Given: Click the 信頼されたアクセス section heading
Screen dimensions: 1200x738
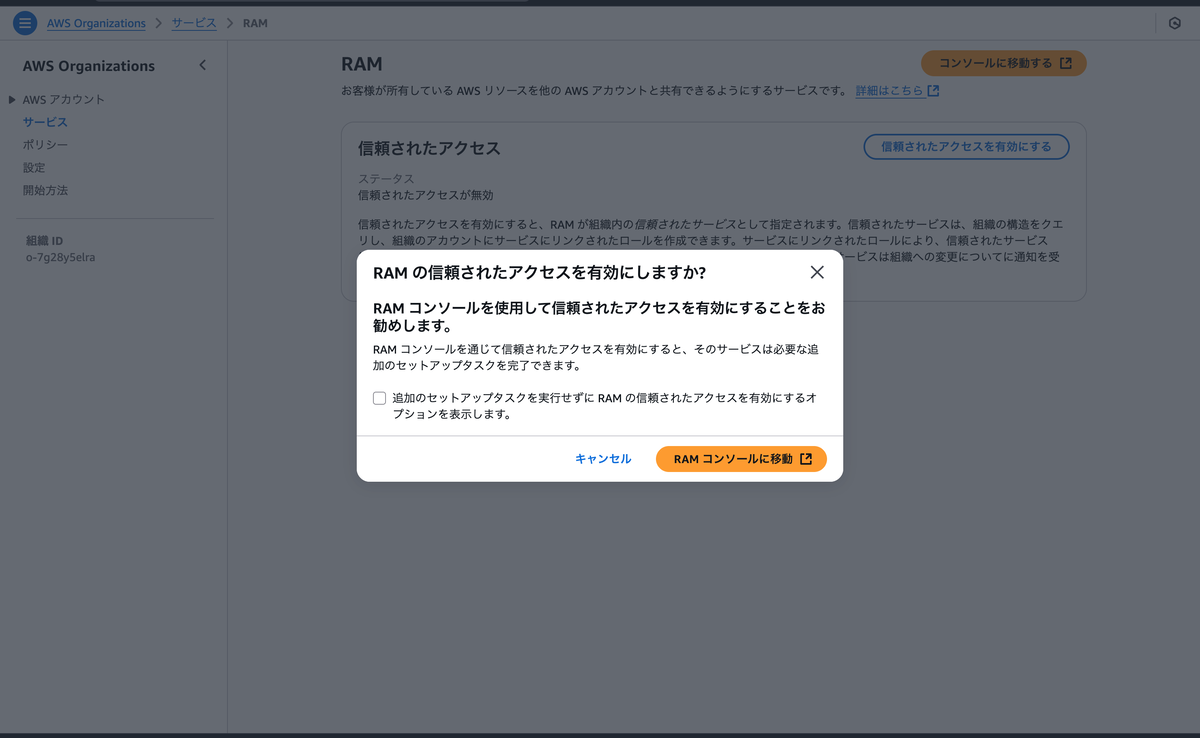Looking at the screenshot, I should 429,148.
